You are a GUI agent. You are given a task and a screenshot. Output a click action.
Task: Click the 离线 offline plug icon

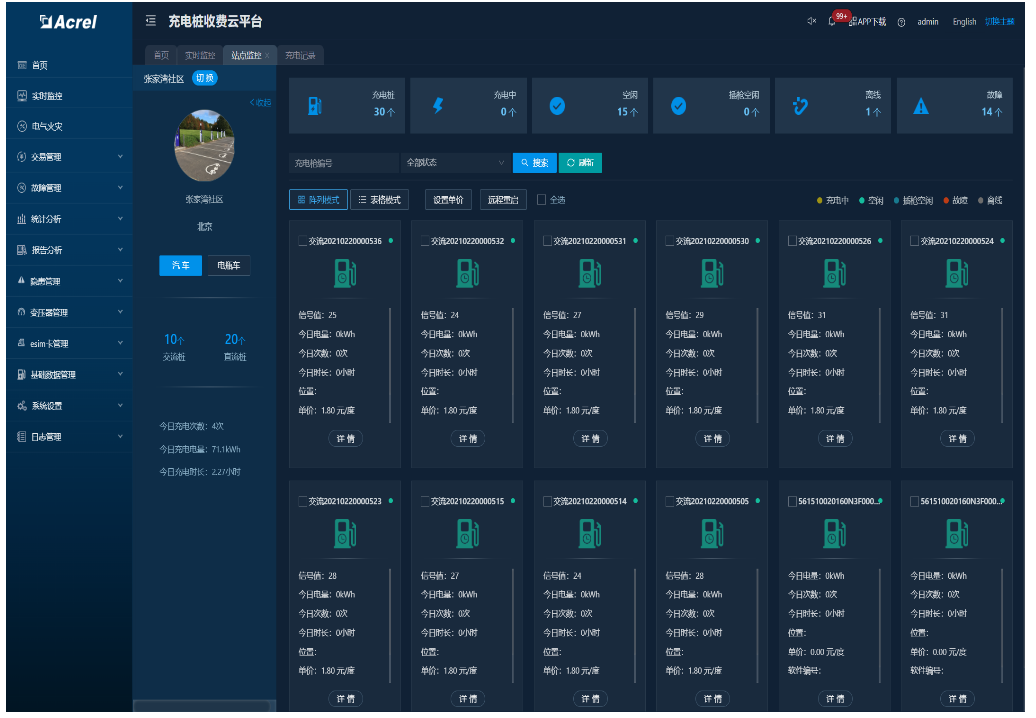click(800, 106)
